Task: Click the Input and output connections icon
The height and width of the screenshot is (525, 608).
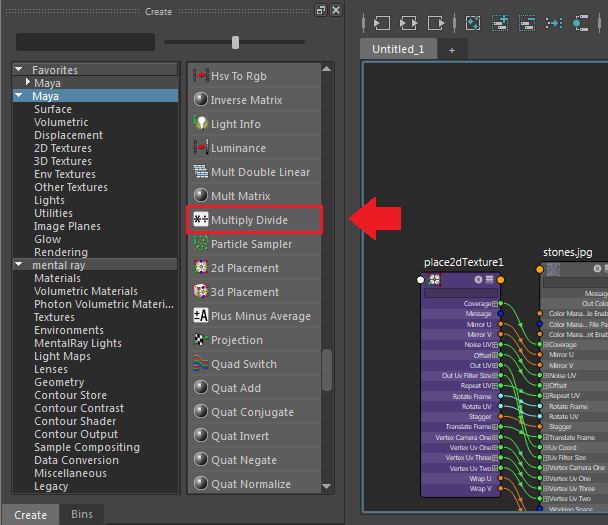Action: [408, 21]
